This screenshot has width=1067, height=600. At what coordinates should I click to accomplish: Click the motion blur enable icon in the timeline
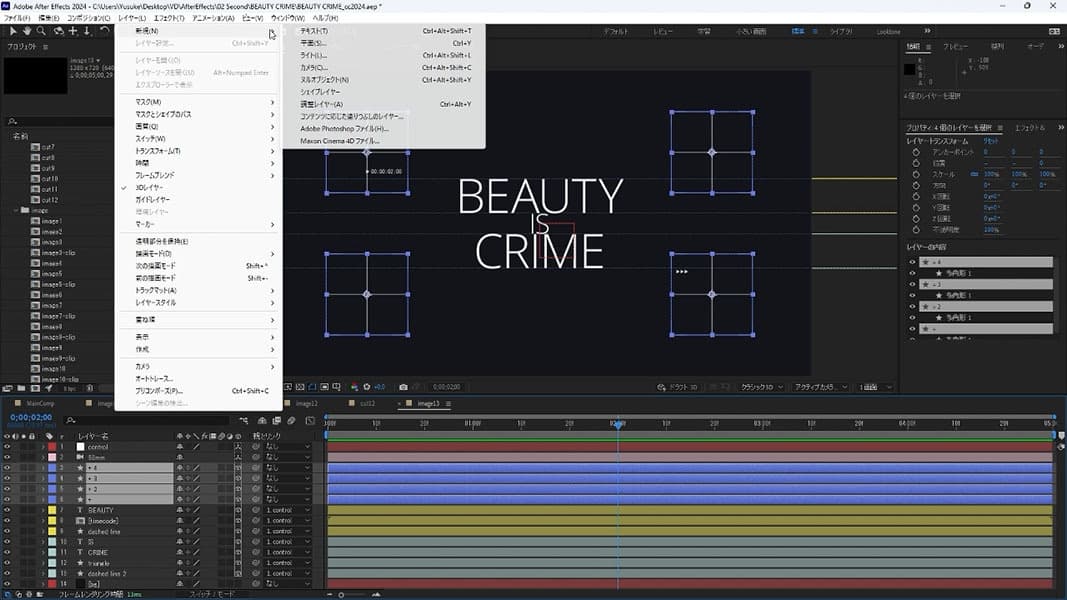292,421
